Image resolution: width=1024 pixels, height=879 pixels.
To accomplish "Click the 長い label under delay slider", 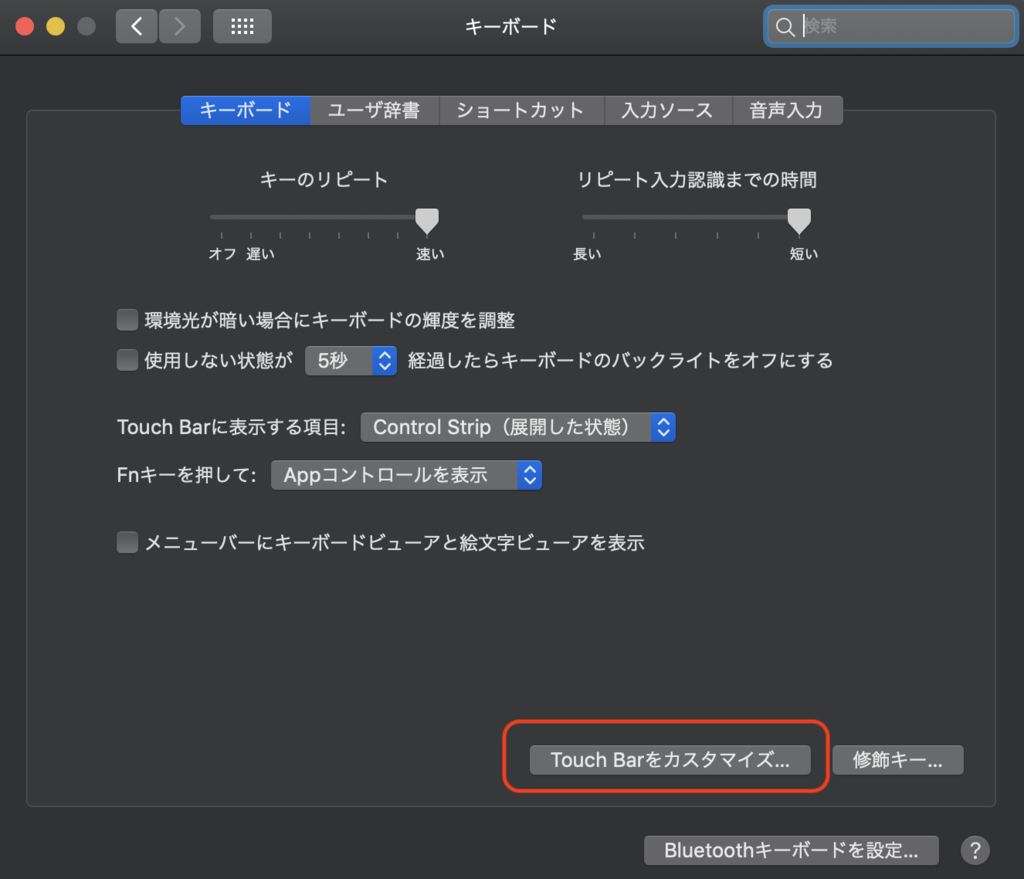I will (587, 254).
